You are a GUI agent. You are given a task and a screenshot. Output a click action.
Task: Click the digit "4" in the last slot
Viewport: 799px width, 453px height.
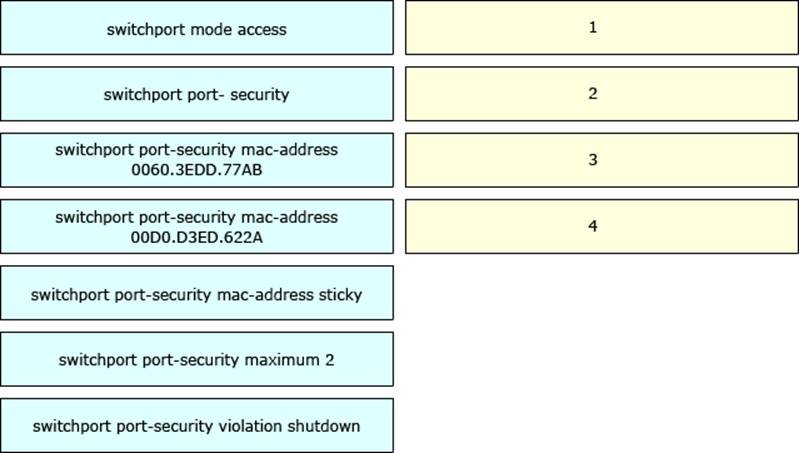(593, 226)
